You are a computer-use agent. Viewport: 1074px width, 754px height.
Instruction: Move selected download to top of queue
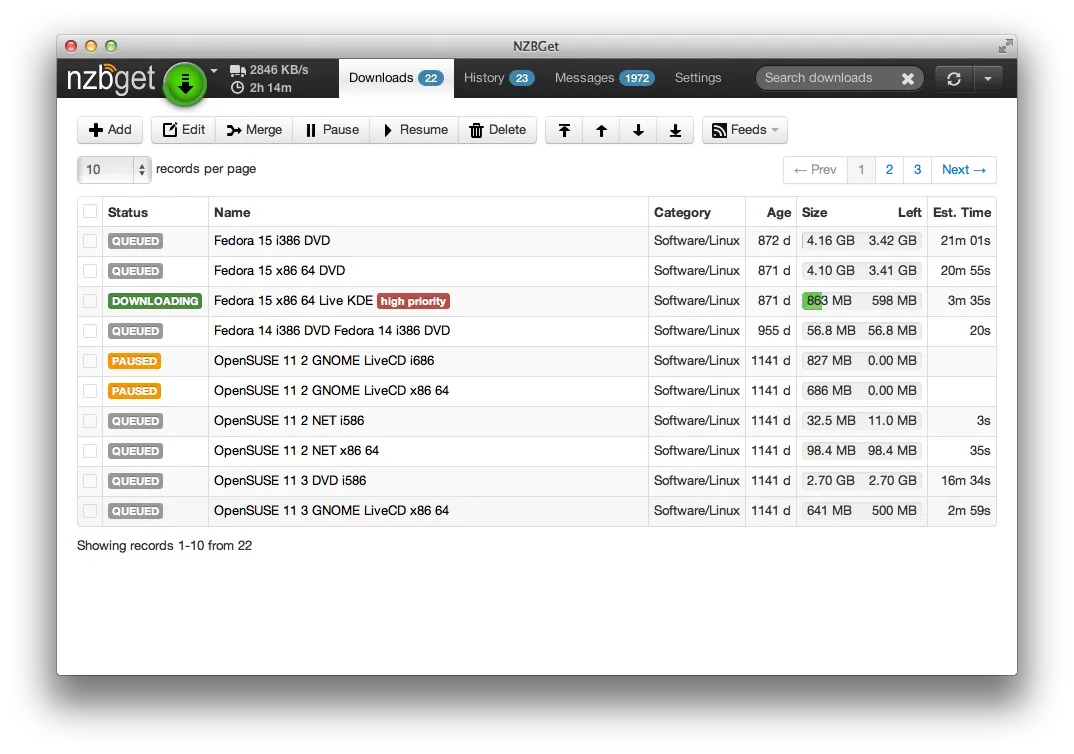coord(563,129)
